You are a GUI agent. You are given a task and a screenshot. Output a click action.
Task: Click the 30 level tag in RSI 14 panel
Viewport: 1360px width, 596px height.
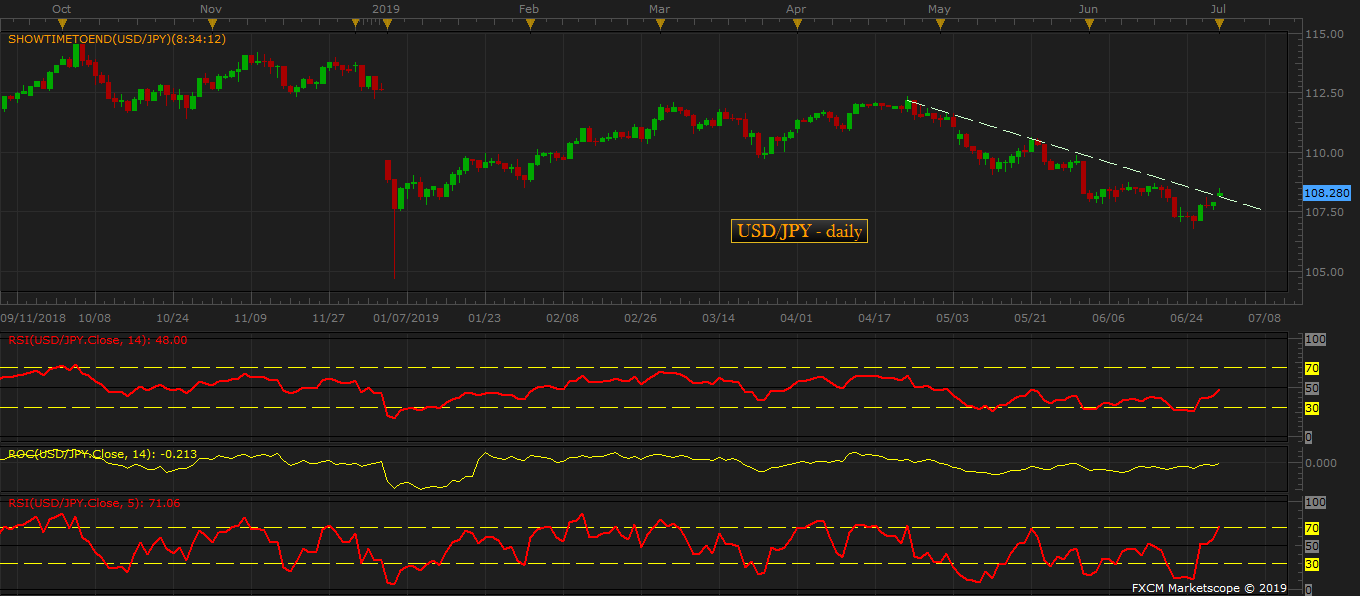[1312, 408]
